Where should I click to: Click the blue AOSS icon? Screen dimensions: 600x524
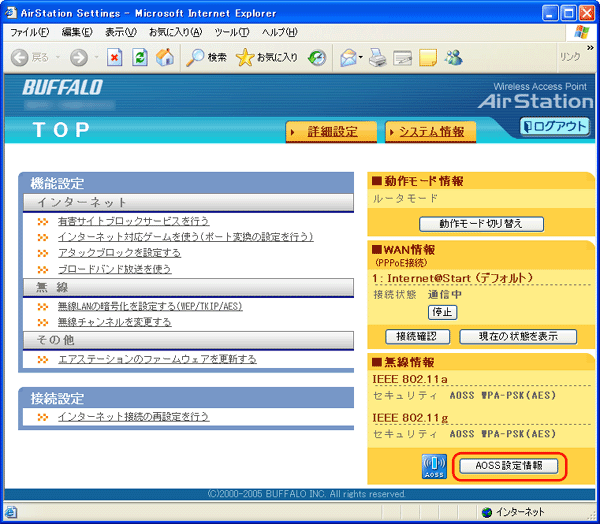(x=434, y=466)
